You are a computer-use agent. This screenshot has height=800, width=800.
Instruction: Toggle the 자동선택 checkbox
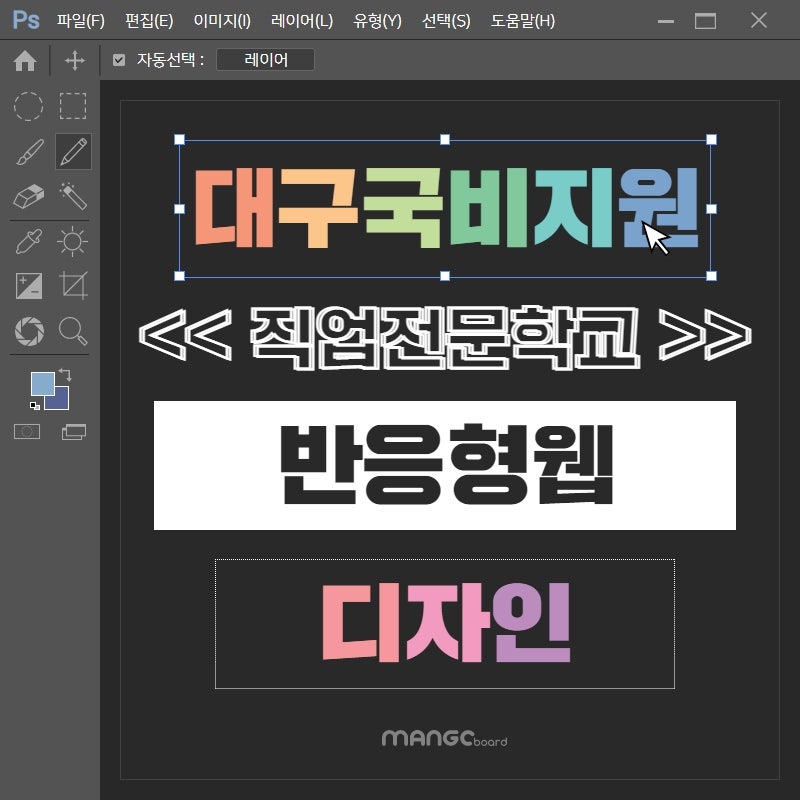click(119, 60)
